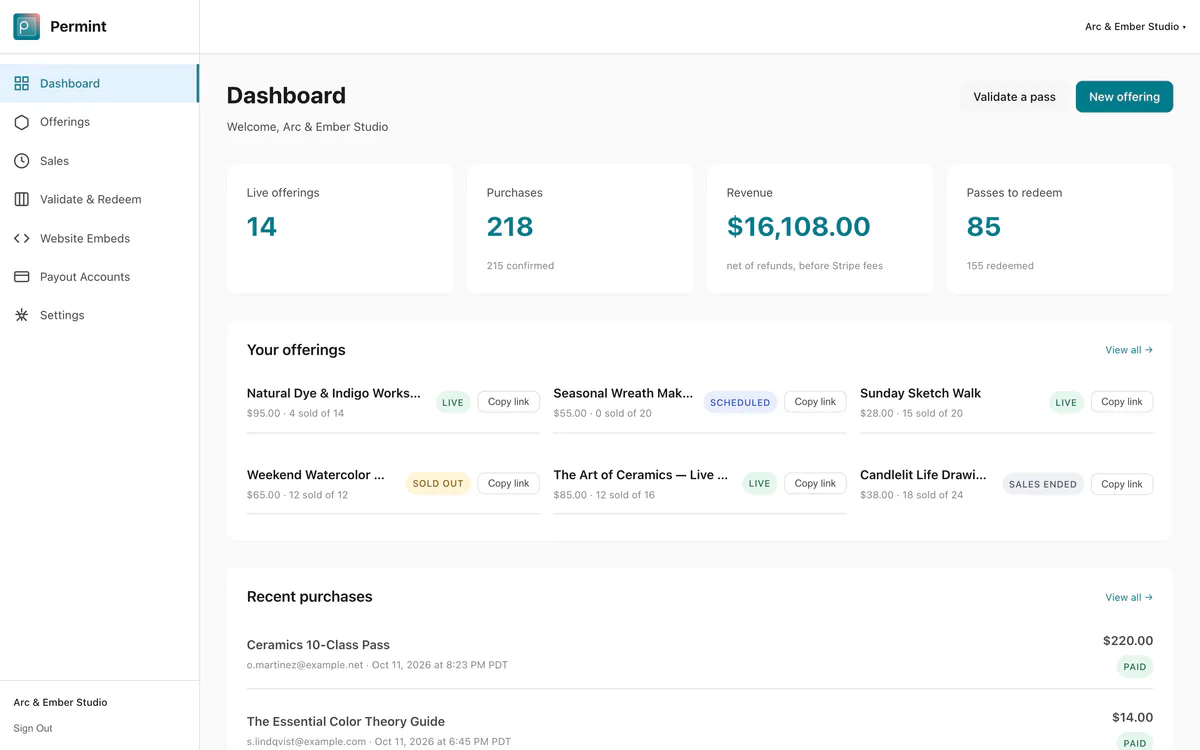This screenshot has width=1200, height=750.
Task: Open the Sales section
Action: pos(99,160)
